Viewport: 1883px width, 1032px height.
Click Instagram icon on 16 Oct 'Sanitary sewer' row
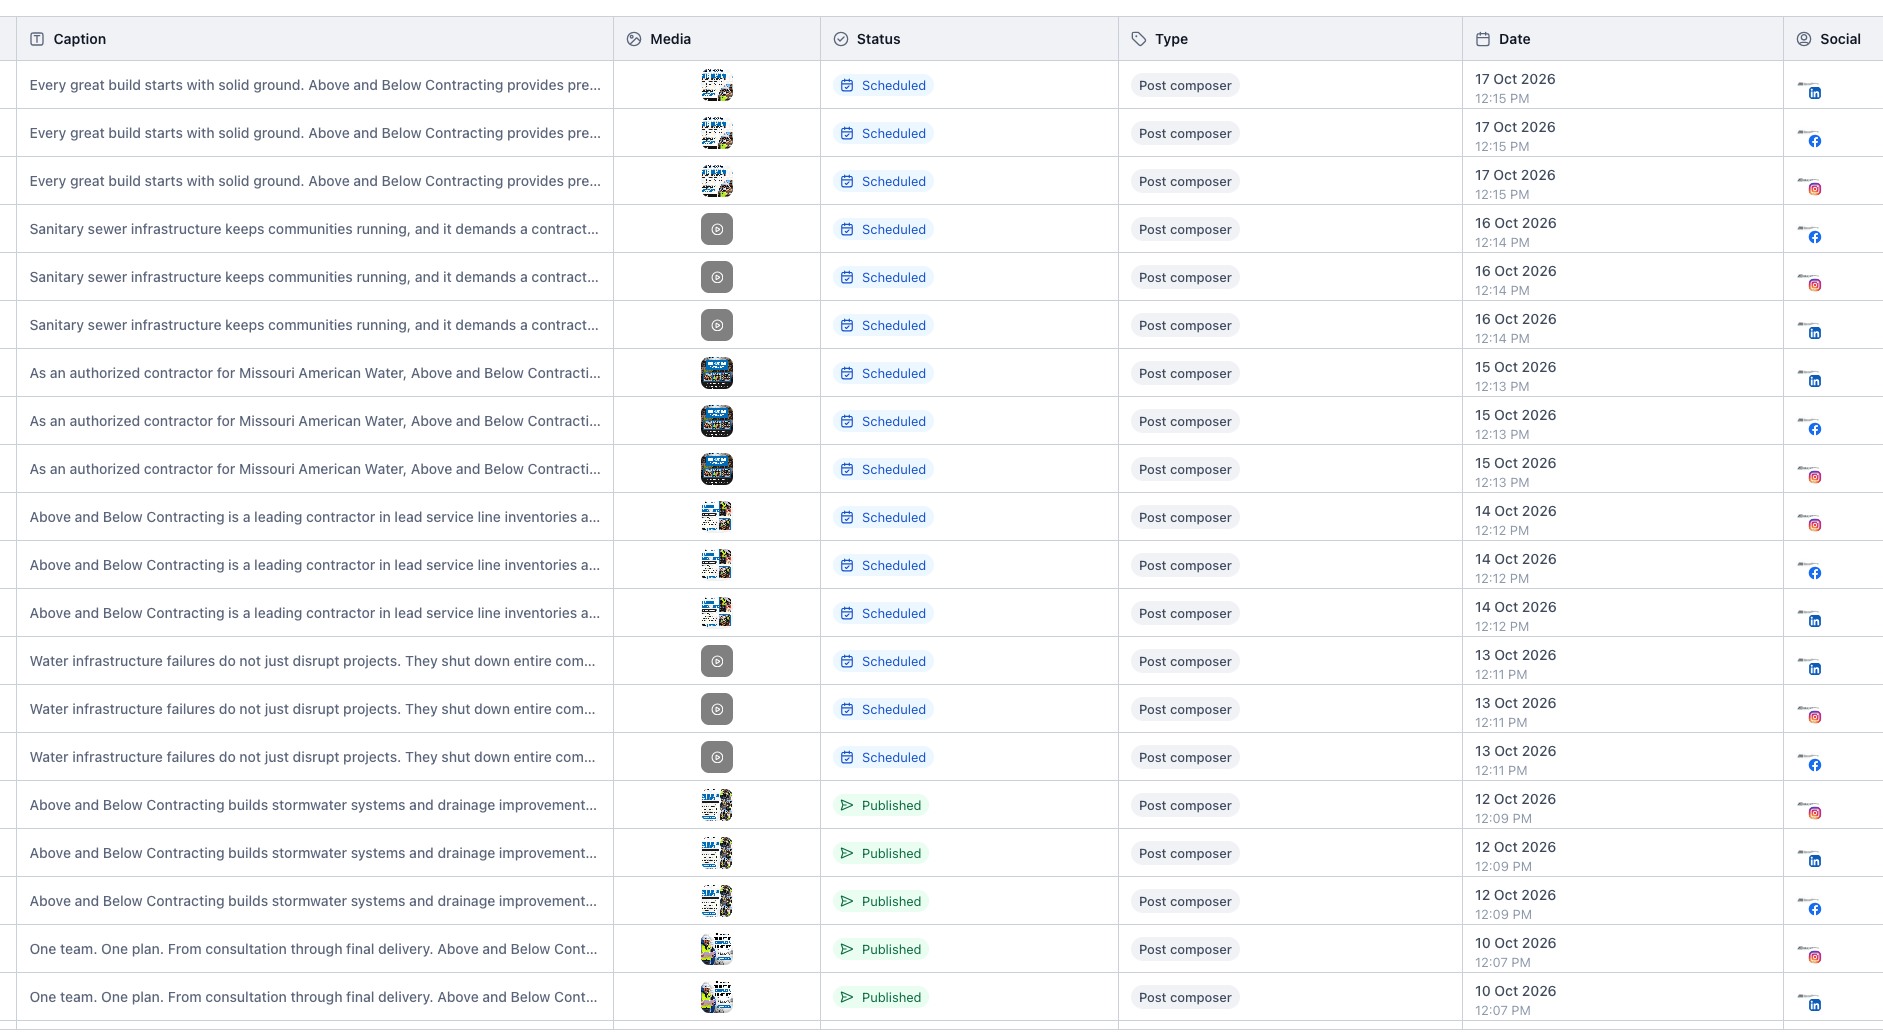(1815, 285)
